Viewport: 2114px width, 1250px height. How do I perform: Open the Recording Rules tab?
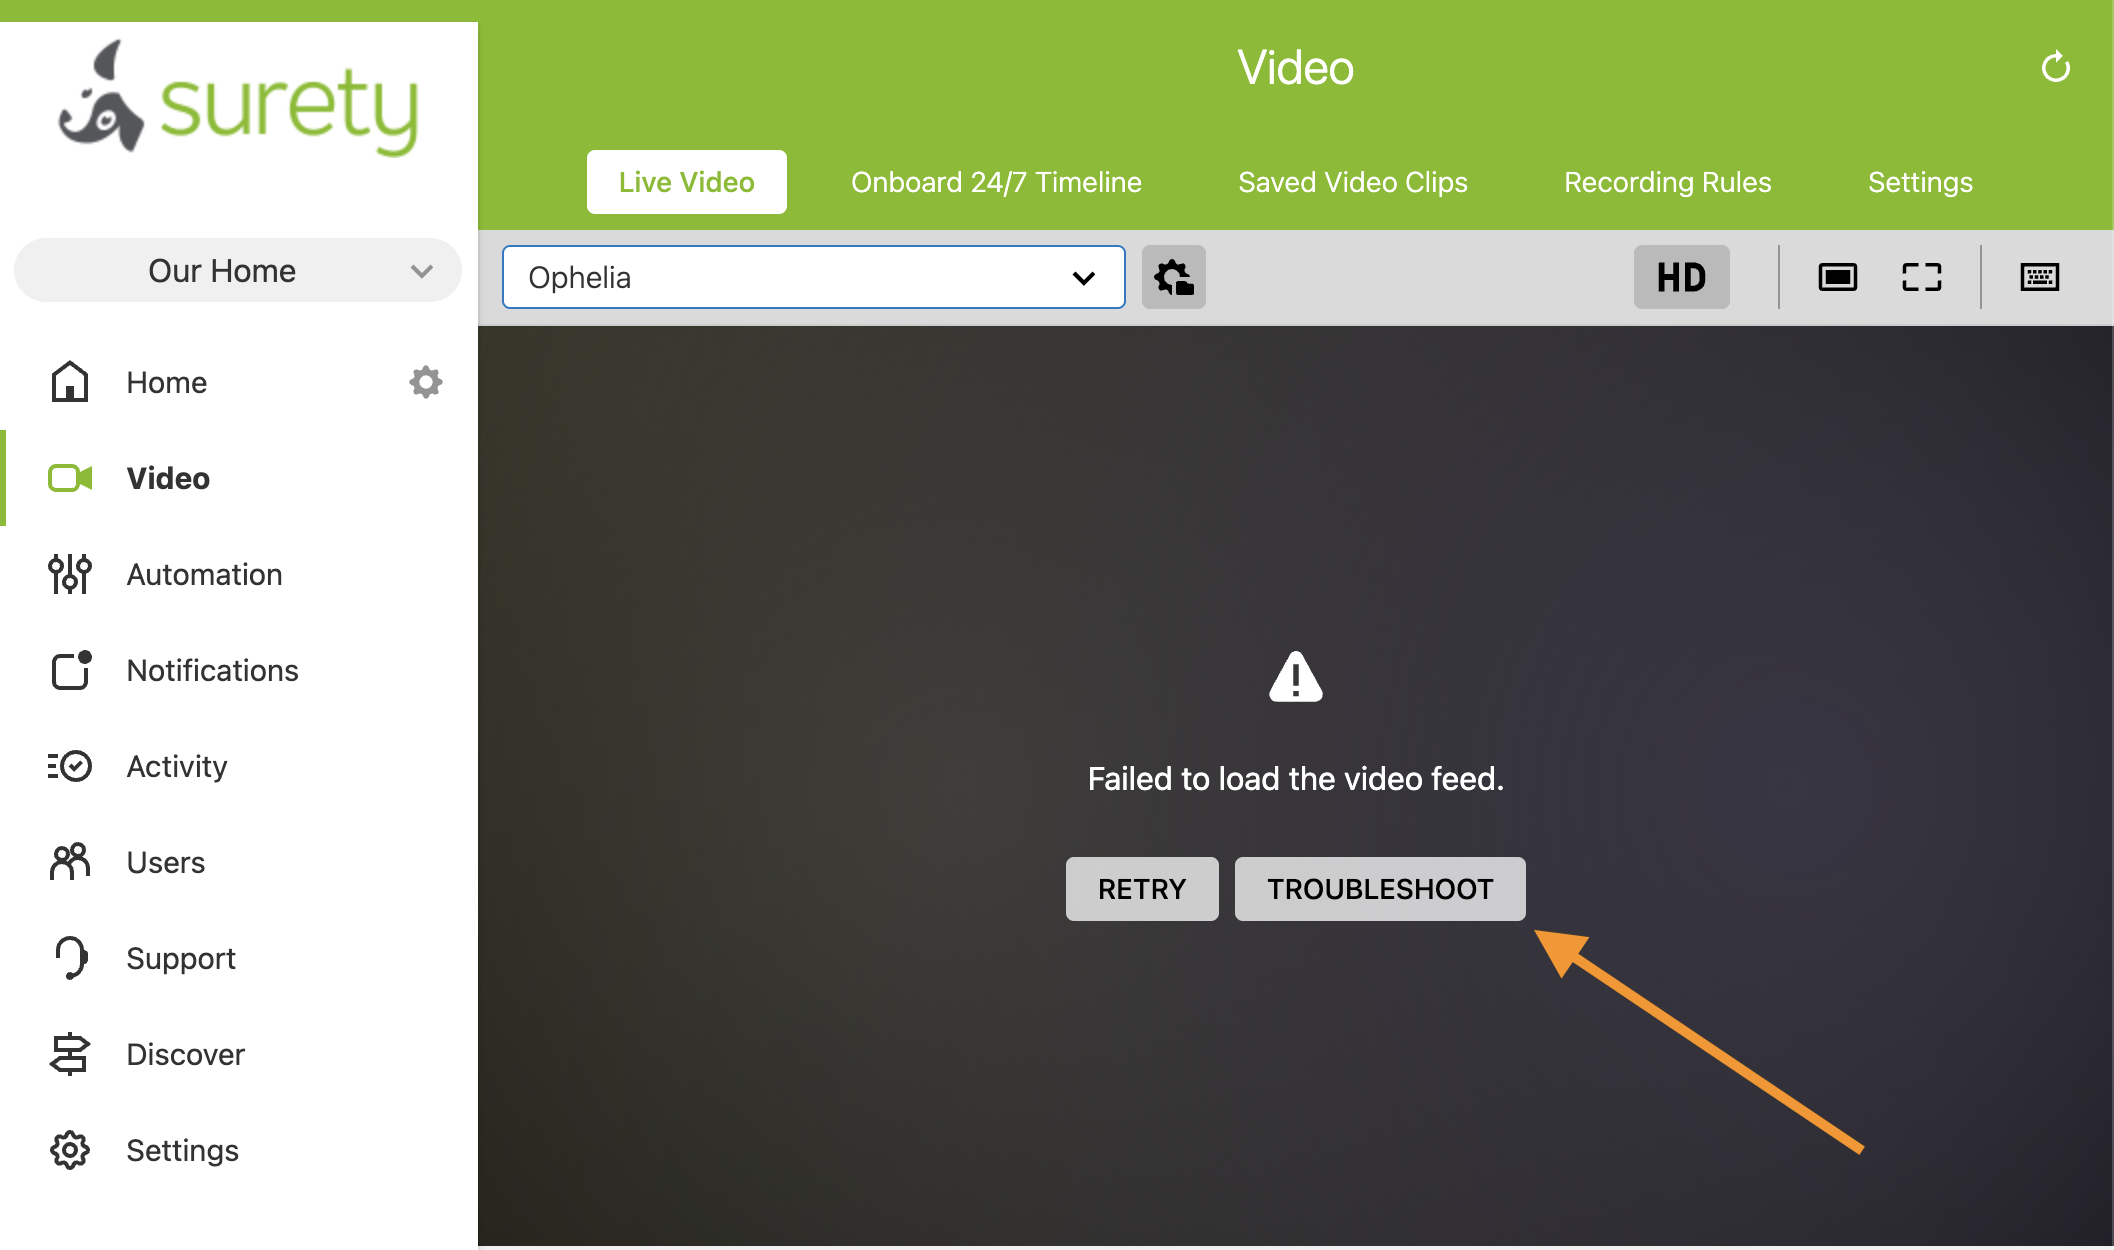[x=1668, y=181]
